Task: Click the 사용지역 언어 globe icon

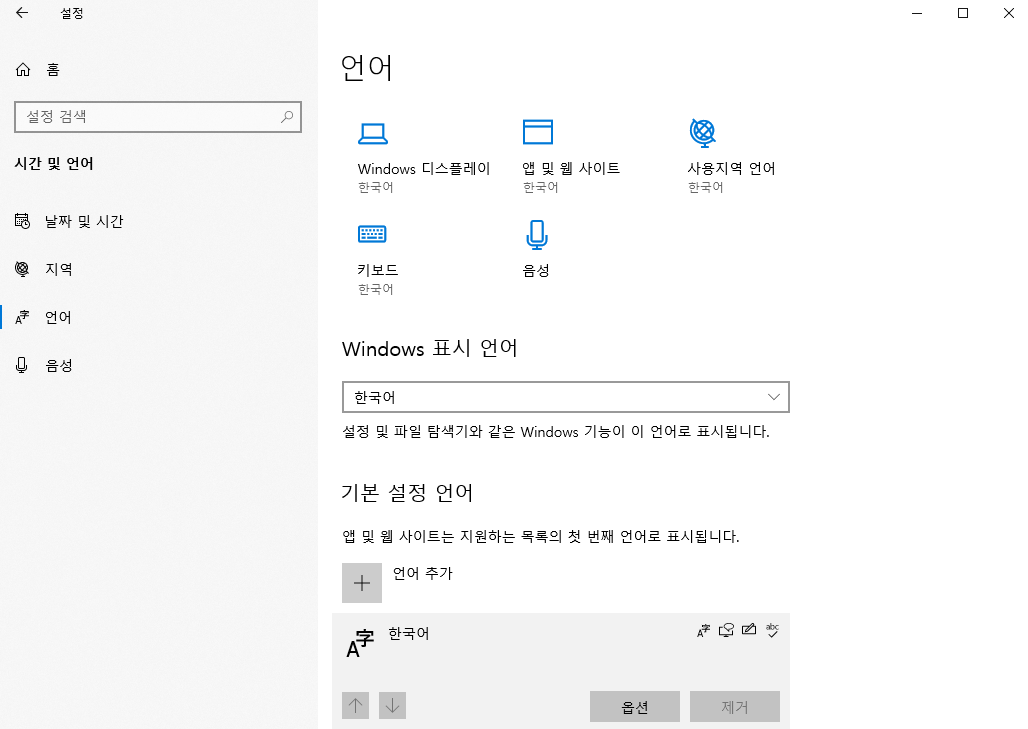Action: (x=702, y=132)
